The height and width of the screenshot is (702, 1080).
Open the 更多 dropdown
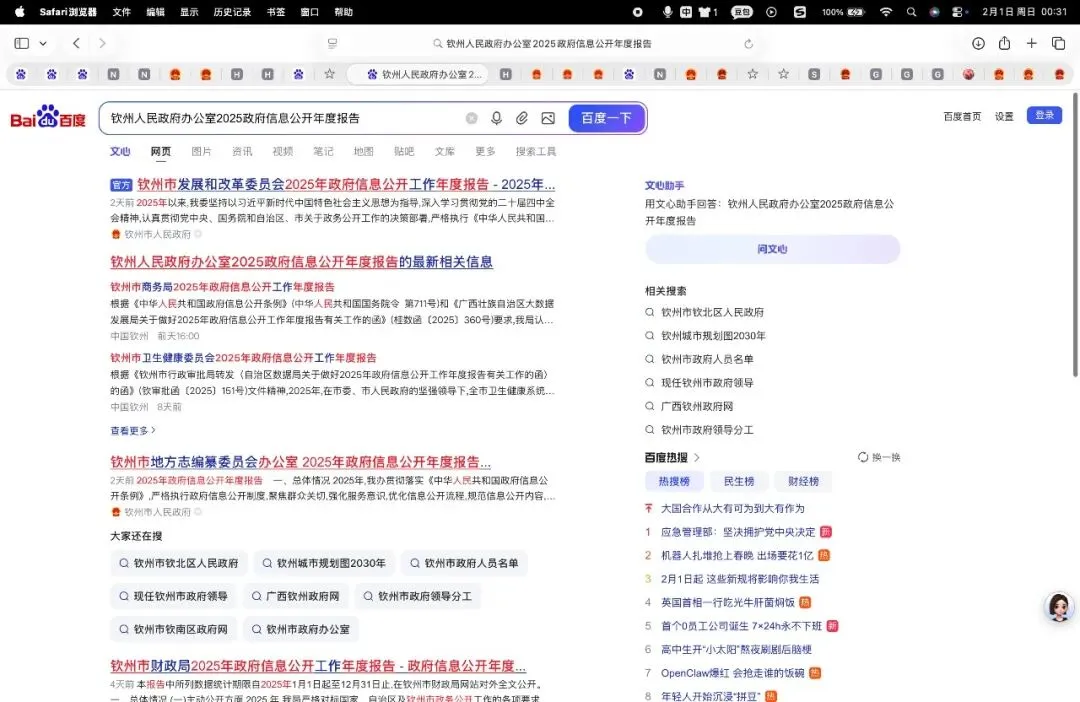click(486, 152)
